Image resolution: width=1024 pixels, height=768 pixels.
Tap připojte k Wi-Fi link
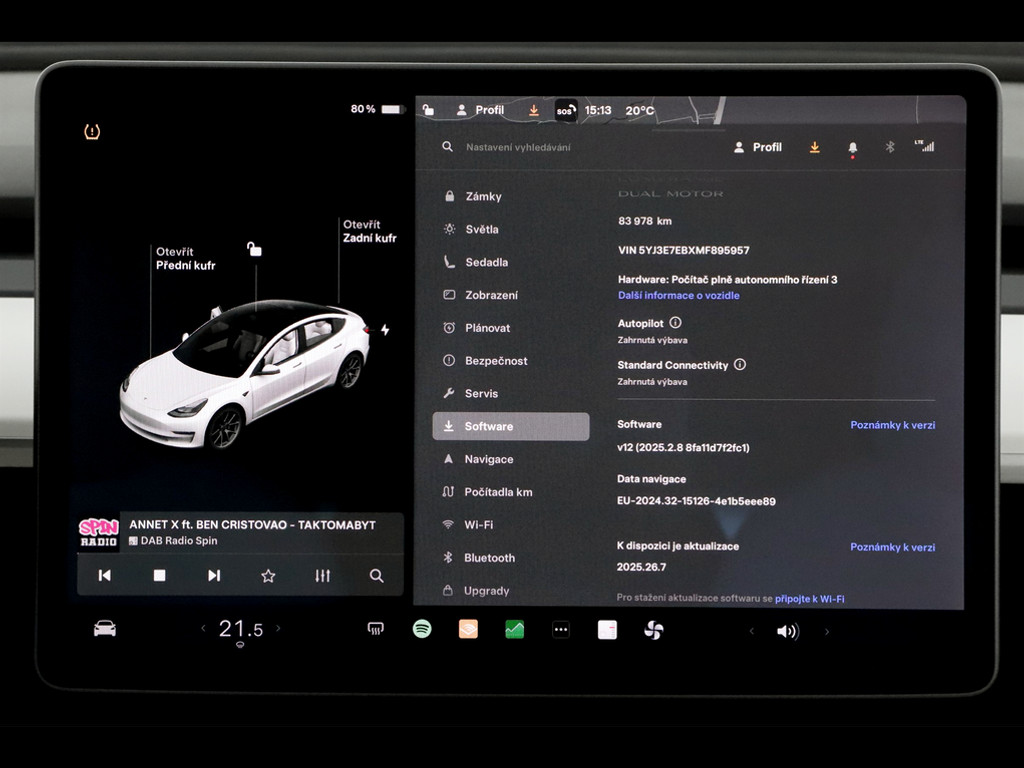click(809, 598)
